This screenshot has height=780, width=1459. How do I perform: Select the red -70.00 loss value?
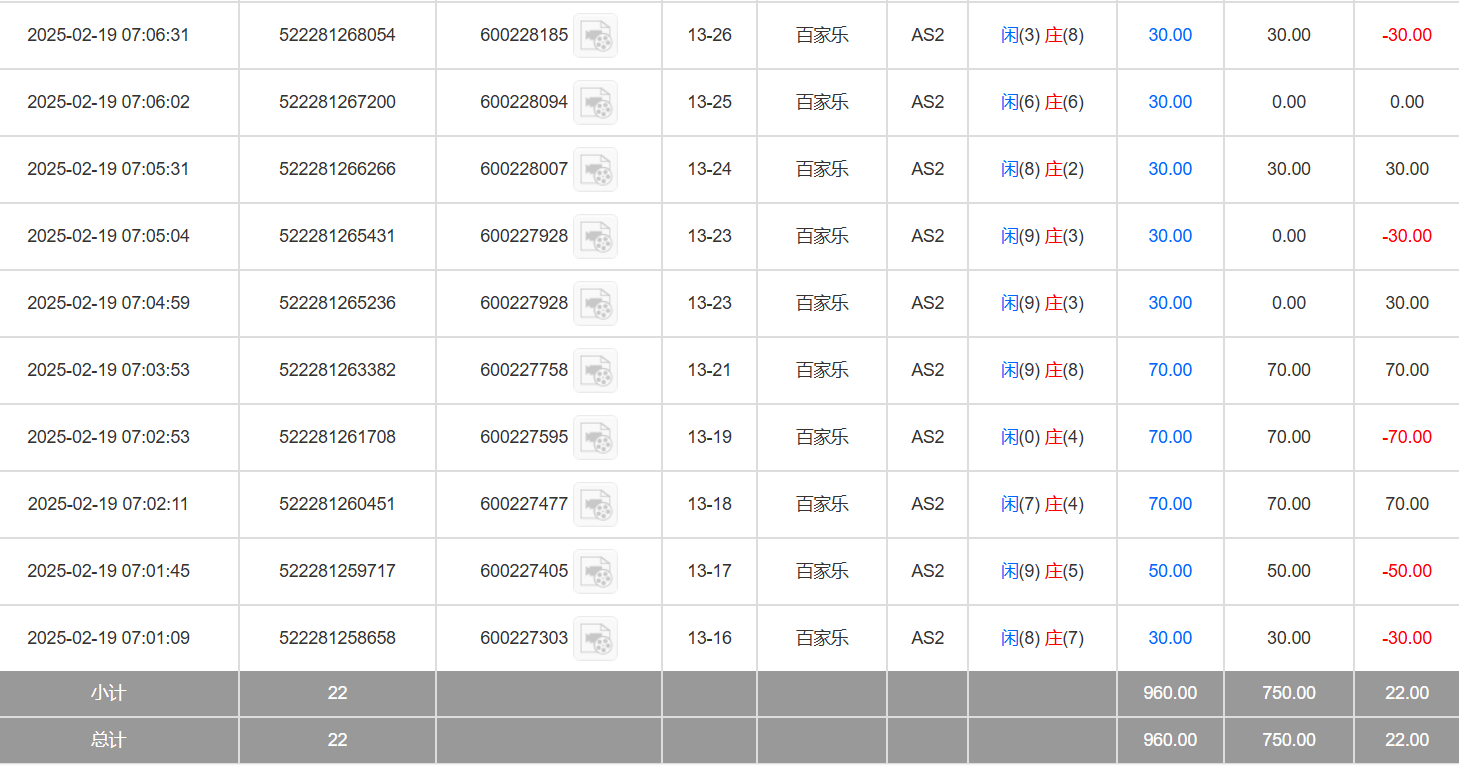click(x=1406, y=437)
